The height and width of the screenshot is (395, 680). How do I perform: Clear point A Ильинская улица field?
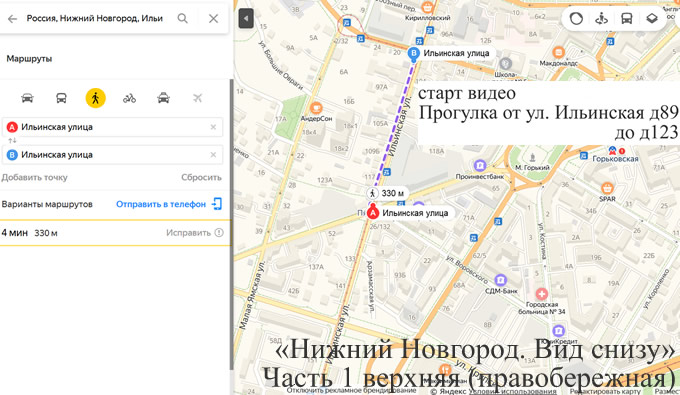pos(213,127)
